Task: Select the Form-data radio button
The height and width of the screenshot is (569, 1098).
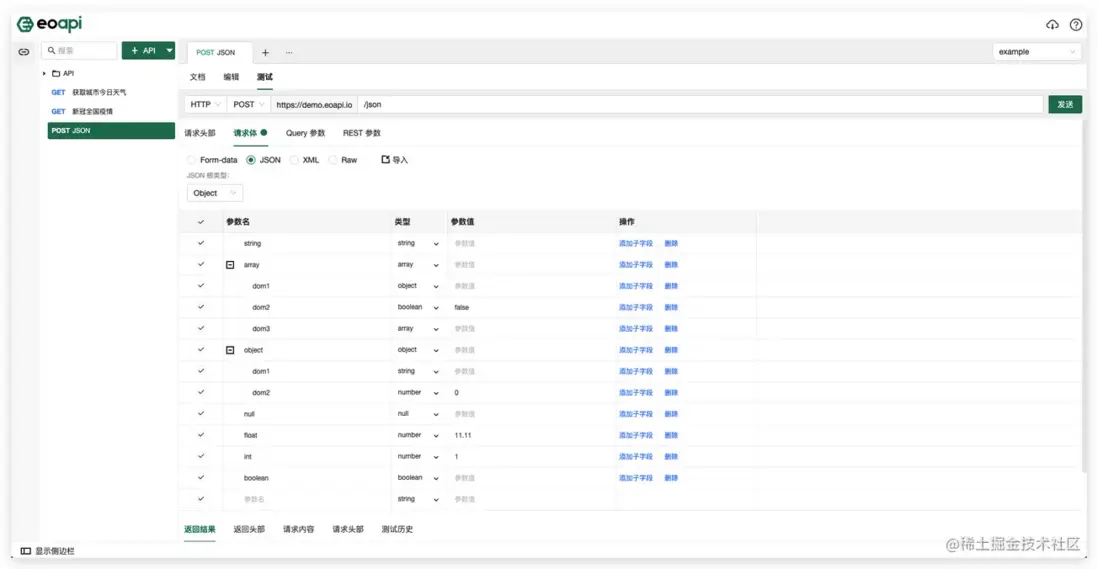Action: pyautogui.click(x=191, y=160)
